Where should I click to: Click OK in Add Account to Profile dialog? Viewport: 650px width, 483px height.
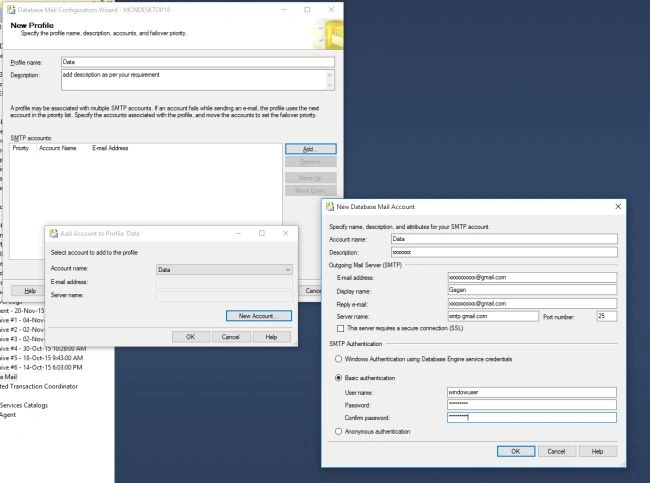click(190, 337)
